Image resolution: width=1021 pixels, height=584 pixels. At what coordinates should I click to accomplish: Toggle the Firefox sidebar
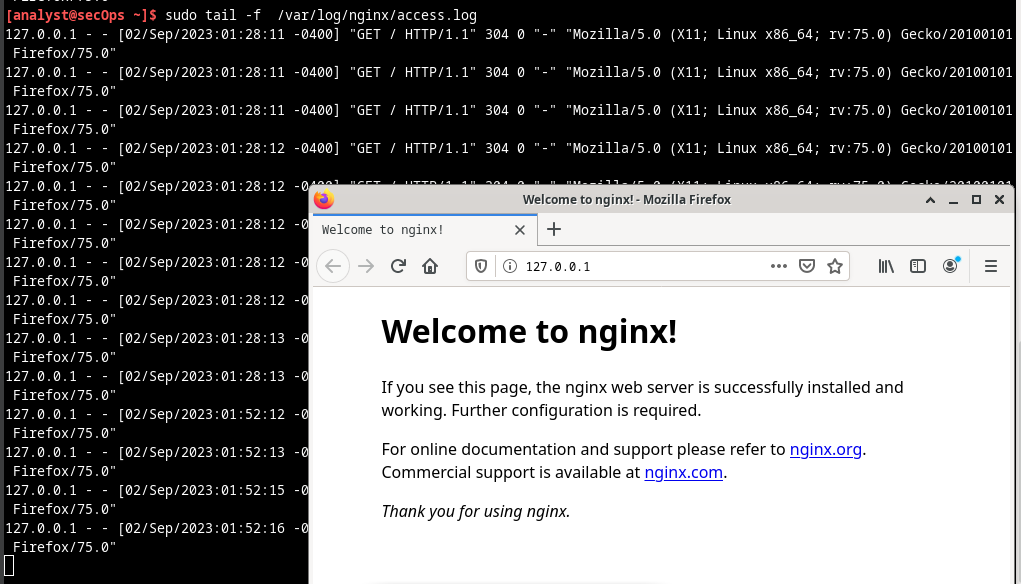tap(918, 266)
